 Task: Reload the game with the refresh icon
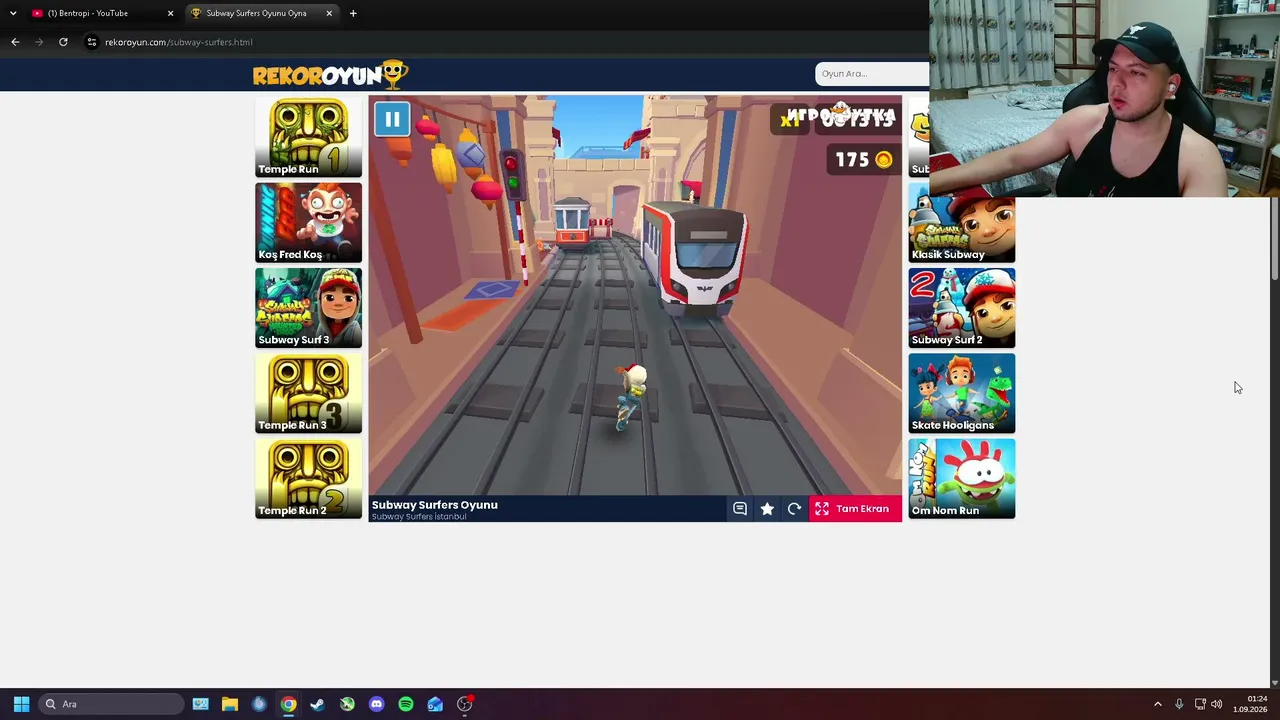(794, 509)
